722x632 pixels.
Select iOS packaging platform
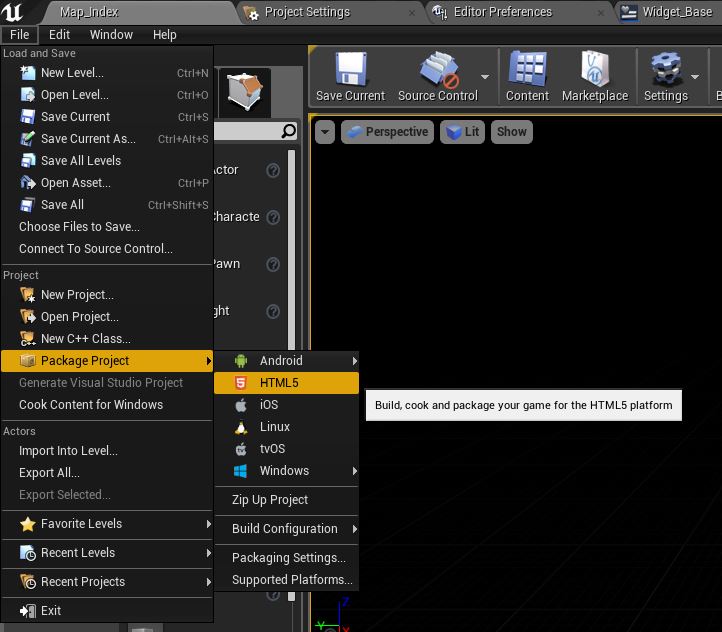coord(286,405)
